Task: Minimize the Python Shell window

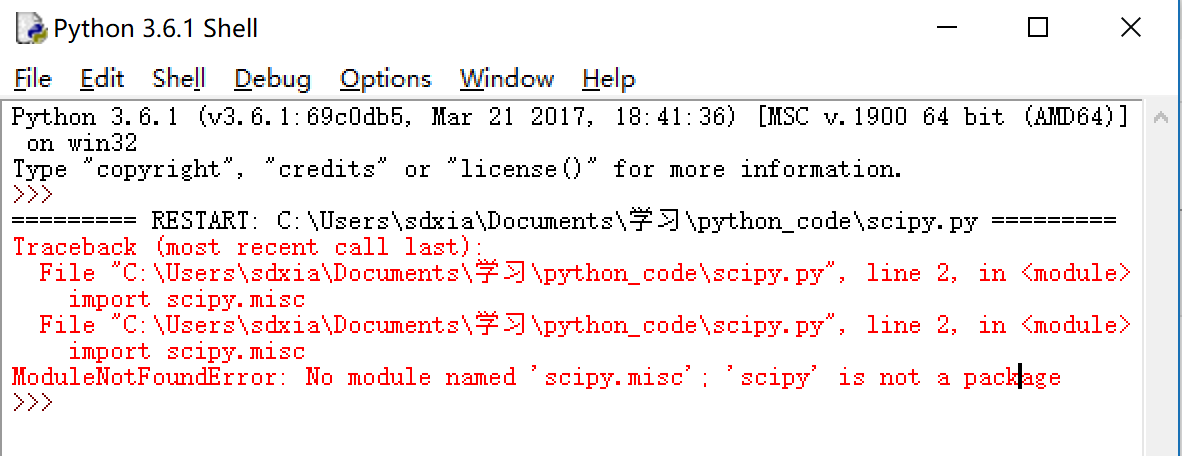Action: click(x=946, y=28)
